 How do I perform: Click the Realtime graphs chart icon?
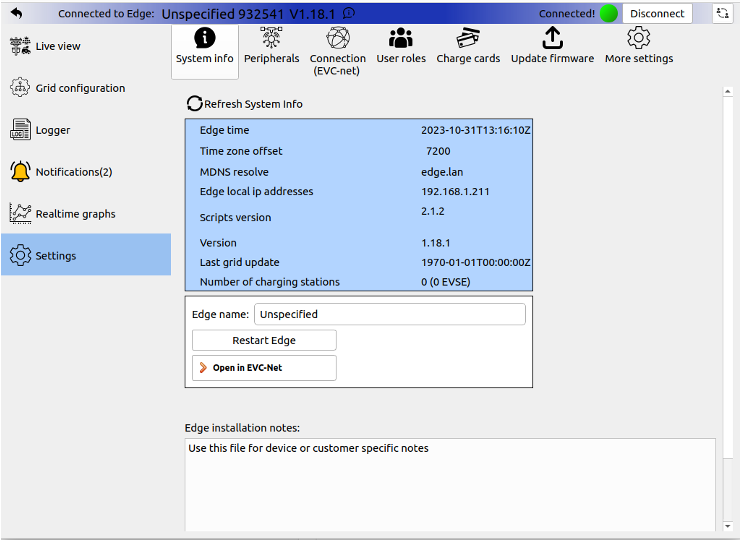20,213
